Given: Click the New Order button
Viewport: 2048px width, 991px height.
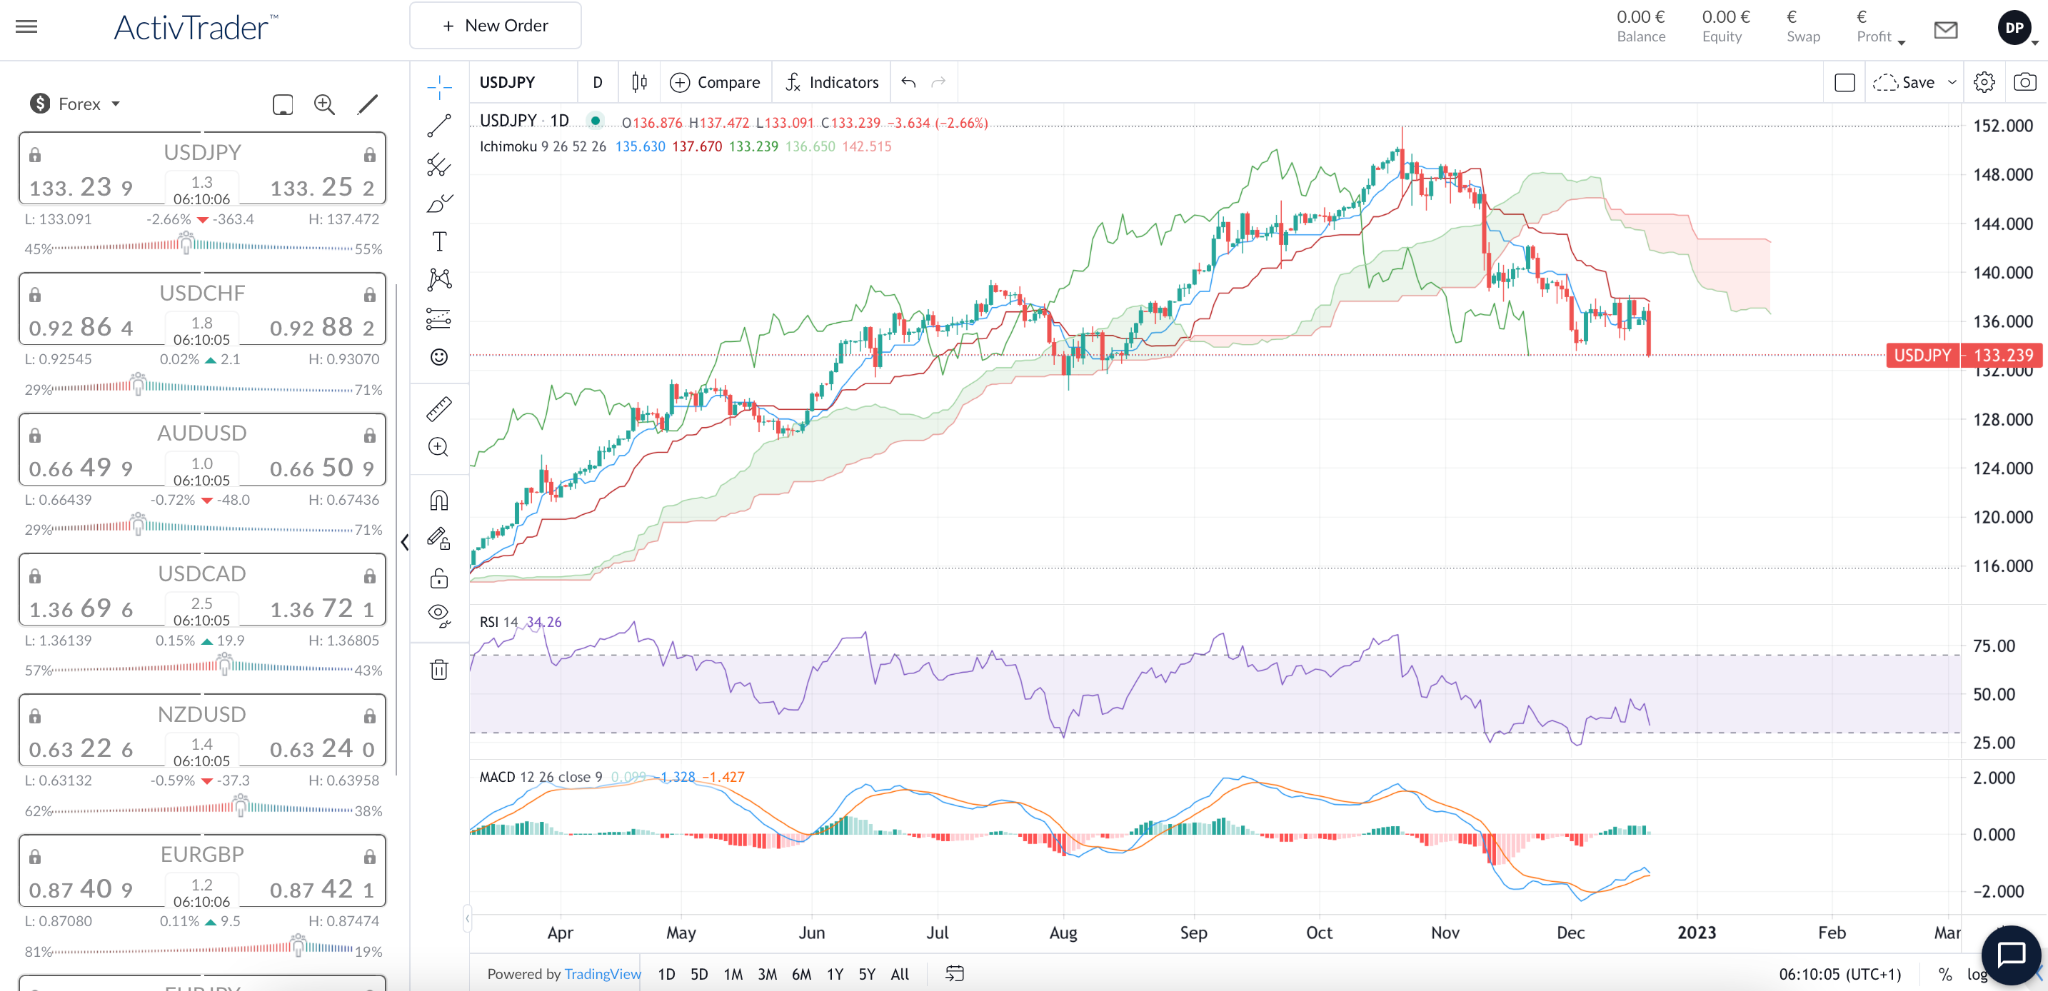Looking at the screenshot, I should 495,26.
